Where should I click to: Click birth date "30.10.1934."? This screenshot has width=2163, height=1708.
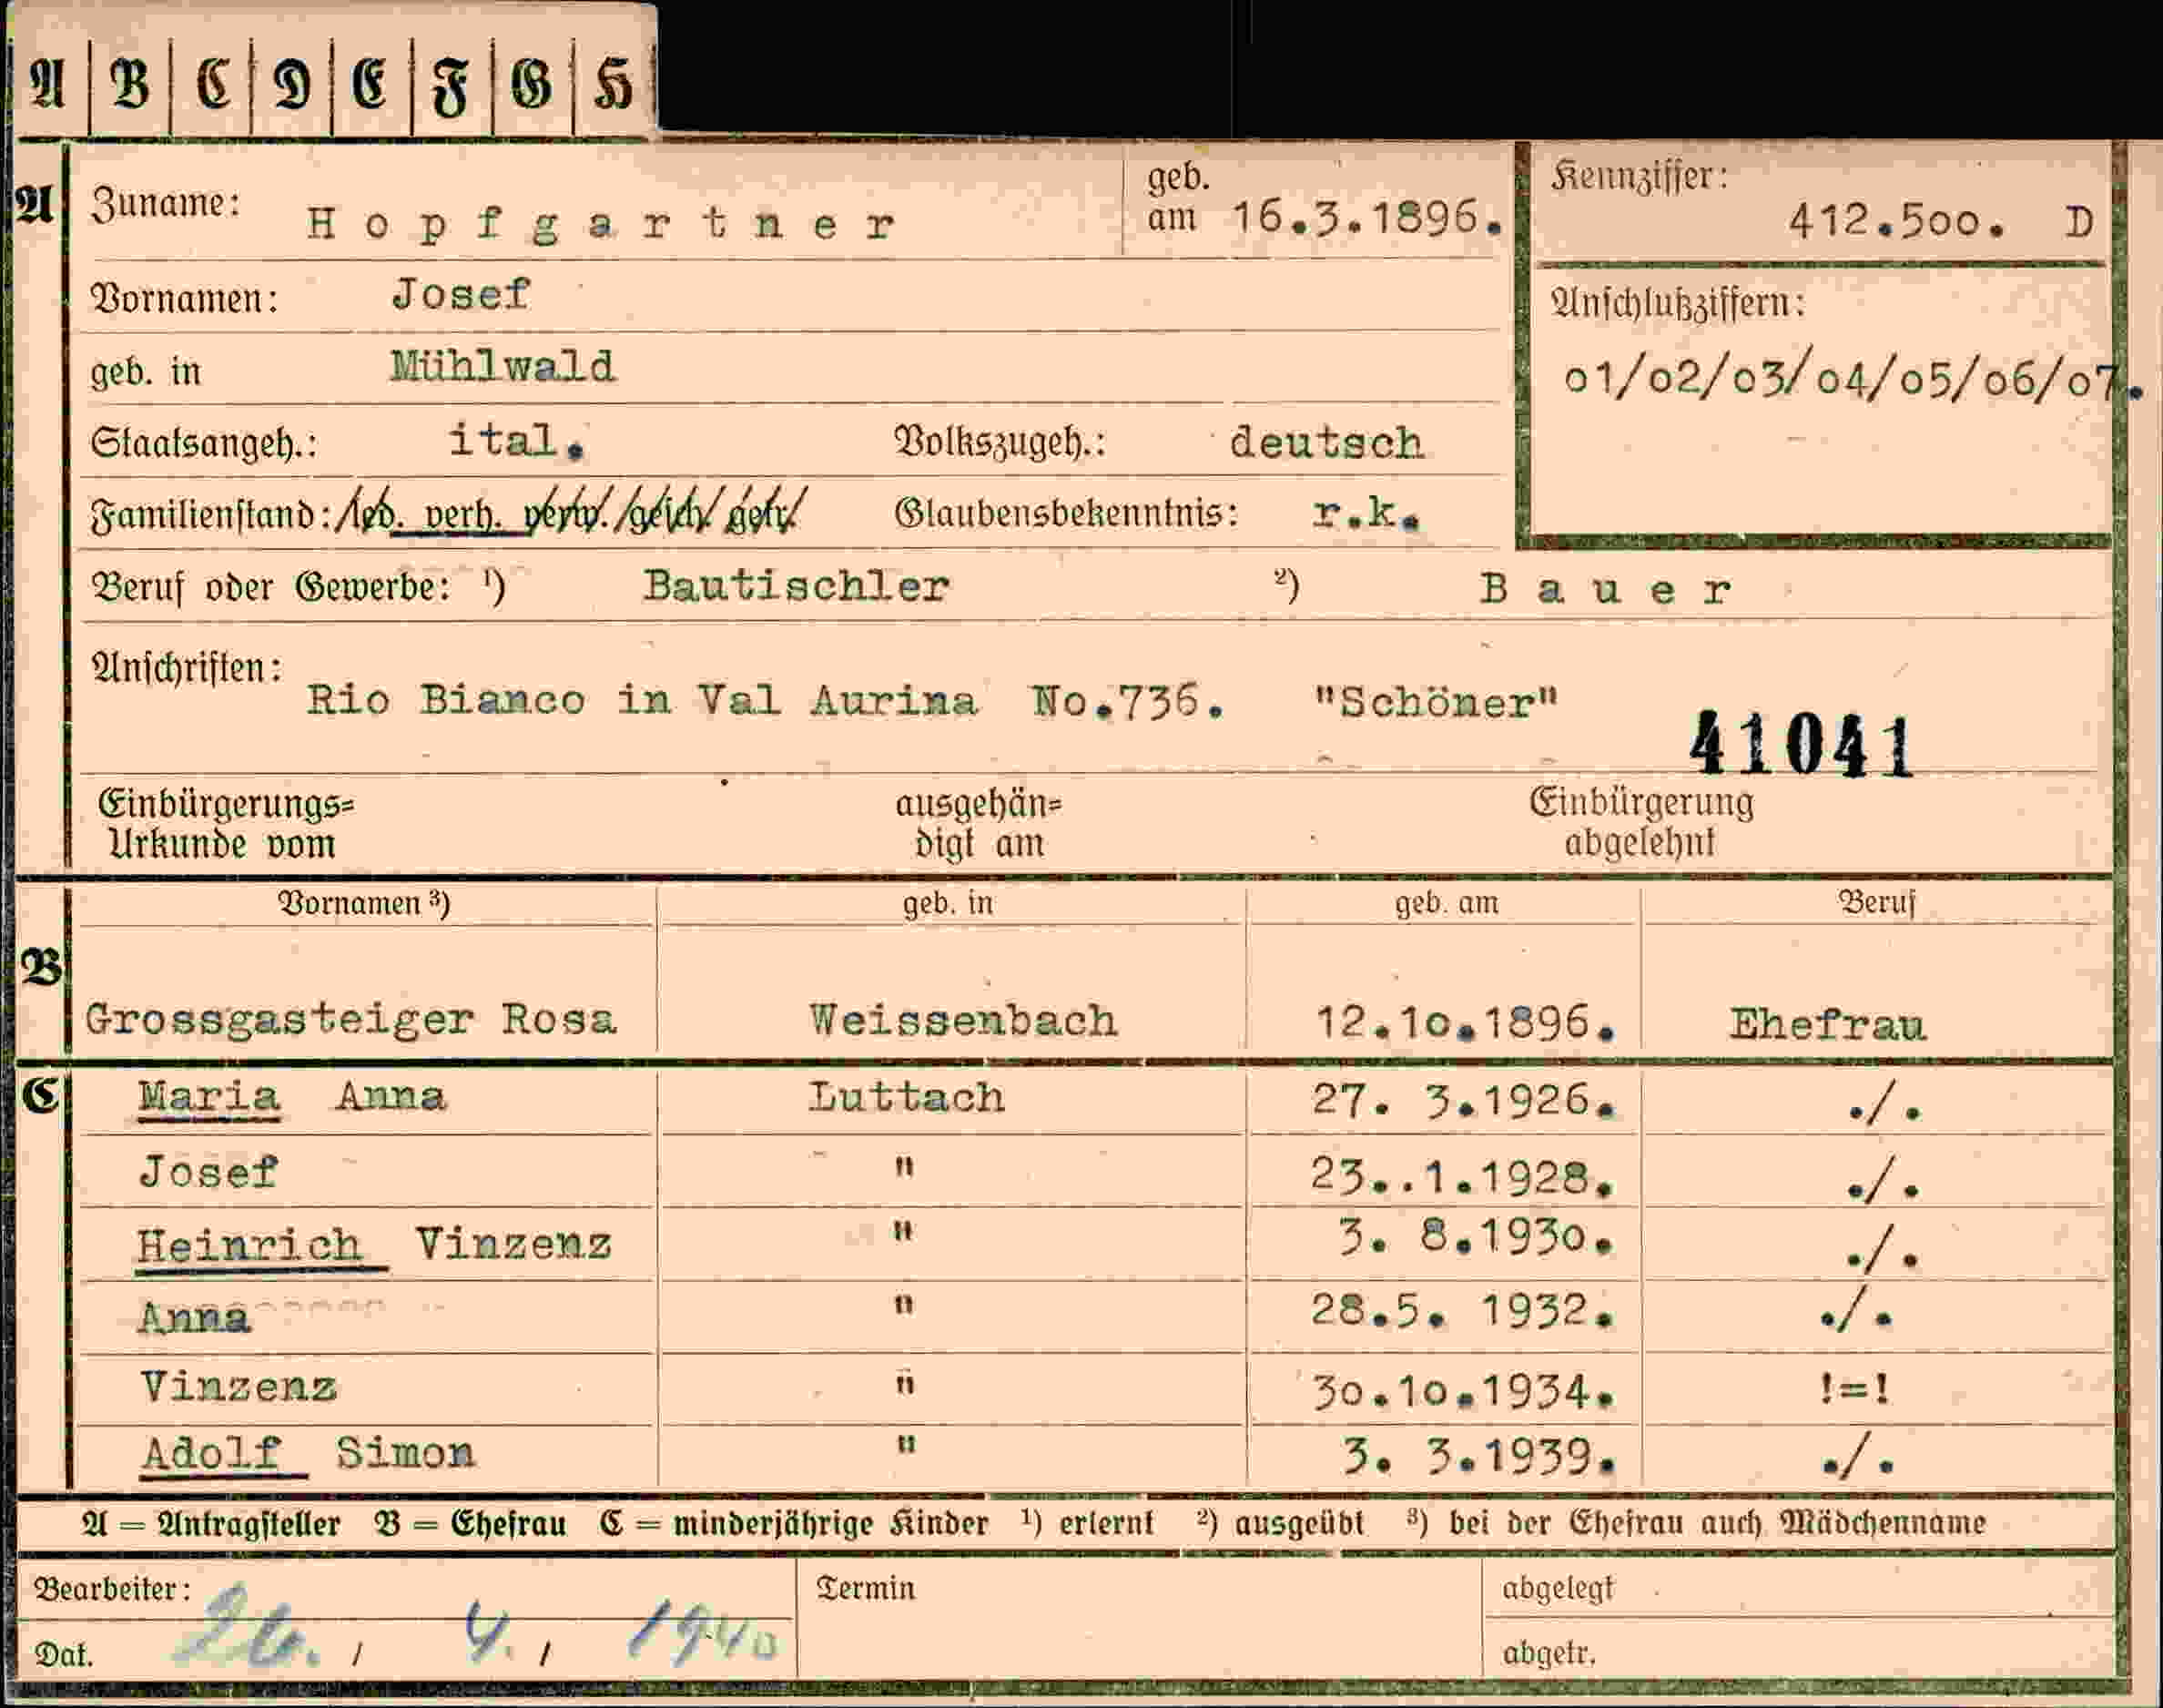pos(1464,1391)
